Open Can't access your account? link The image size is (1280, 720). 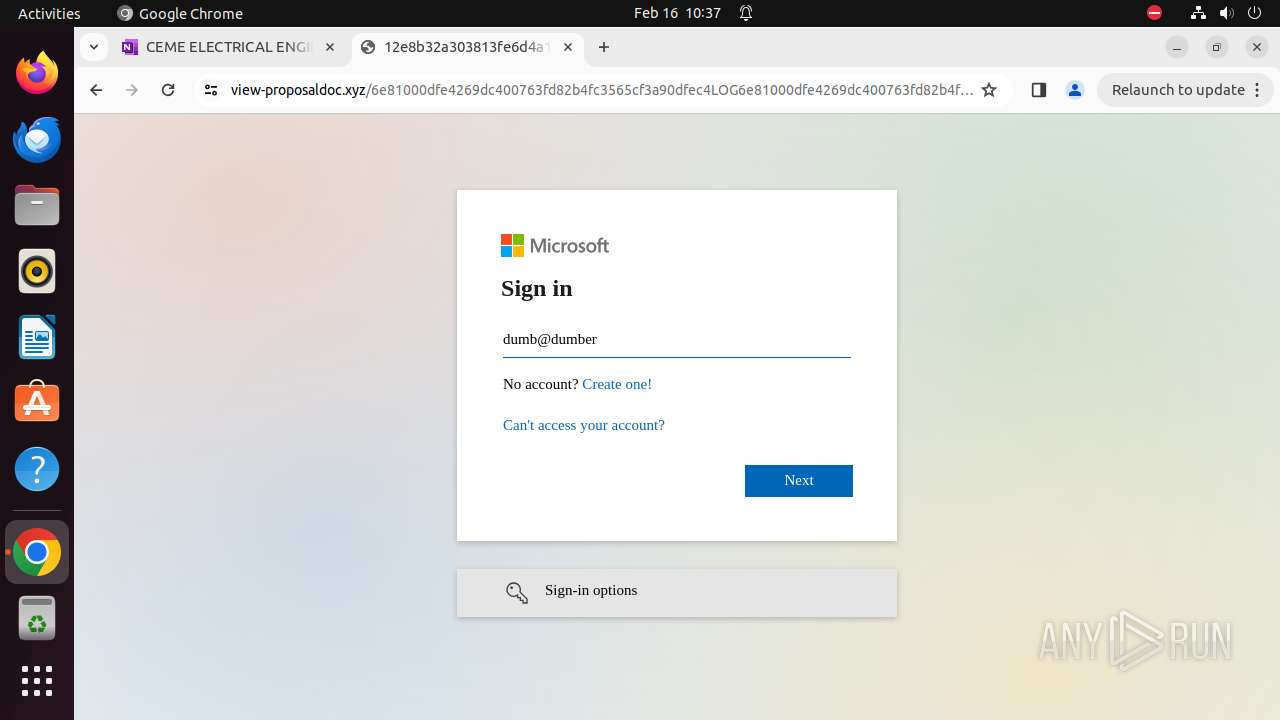coord(584,425)
